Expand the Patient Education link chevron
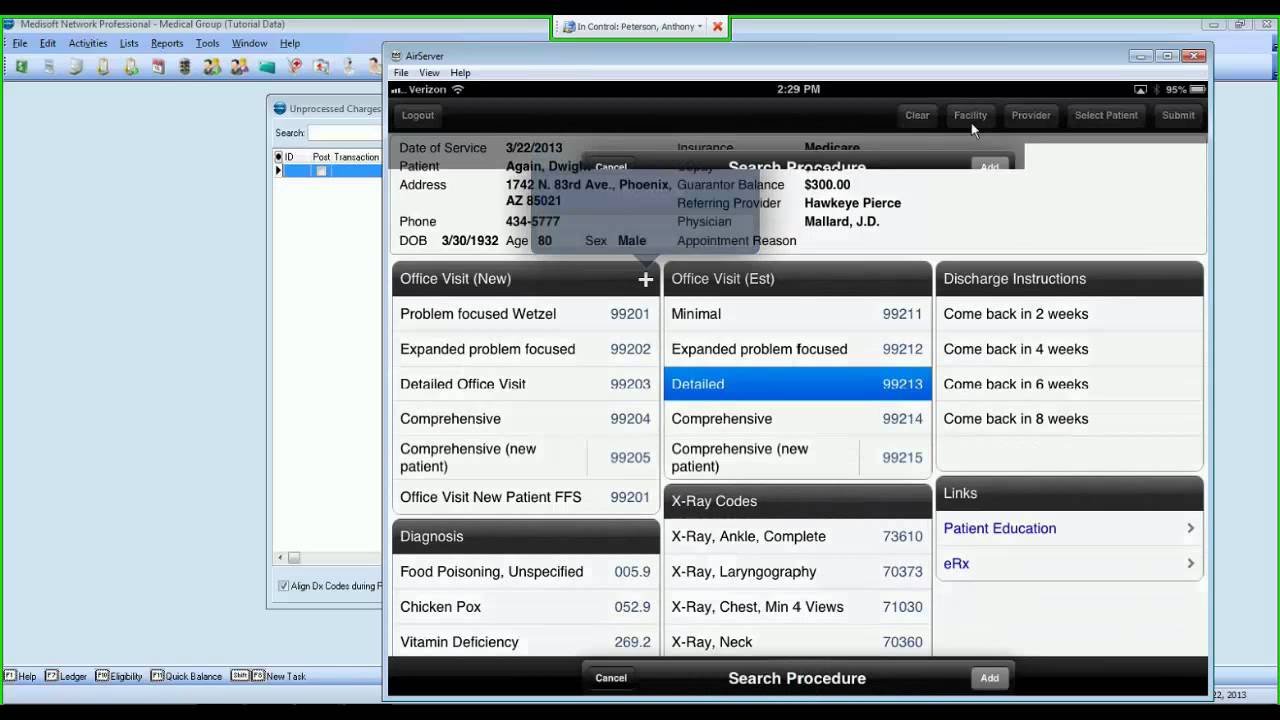Viewport: 1280px width, 720px height. pyautogui.click(x=1190, y=528)
